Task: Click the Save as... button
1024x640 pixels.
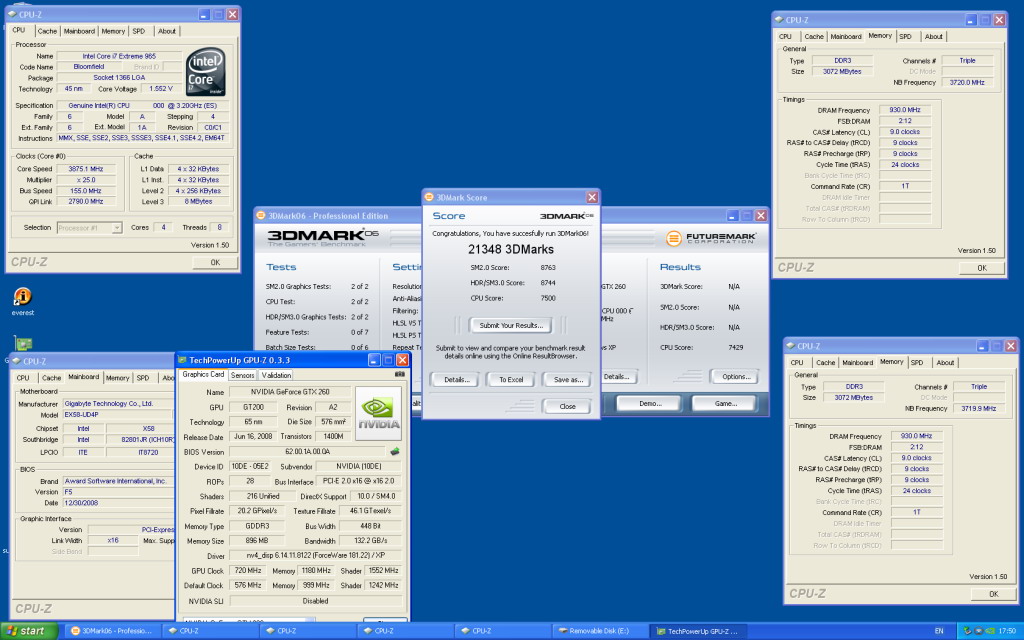Action: point(568,379)
